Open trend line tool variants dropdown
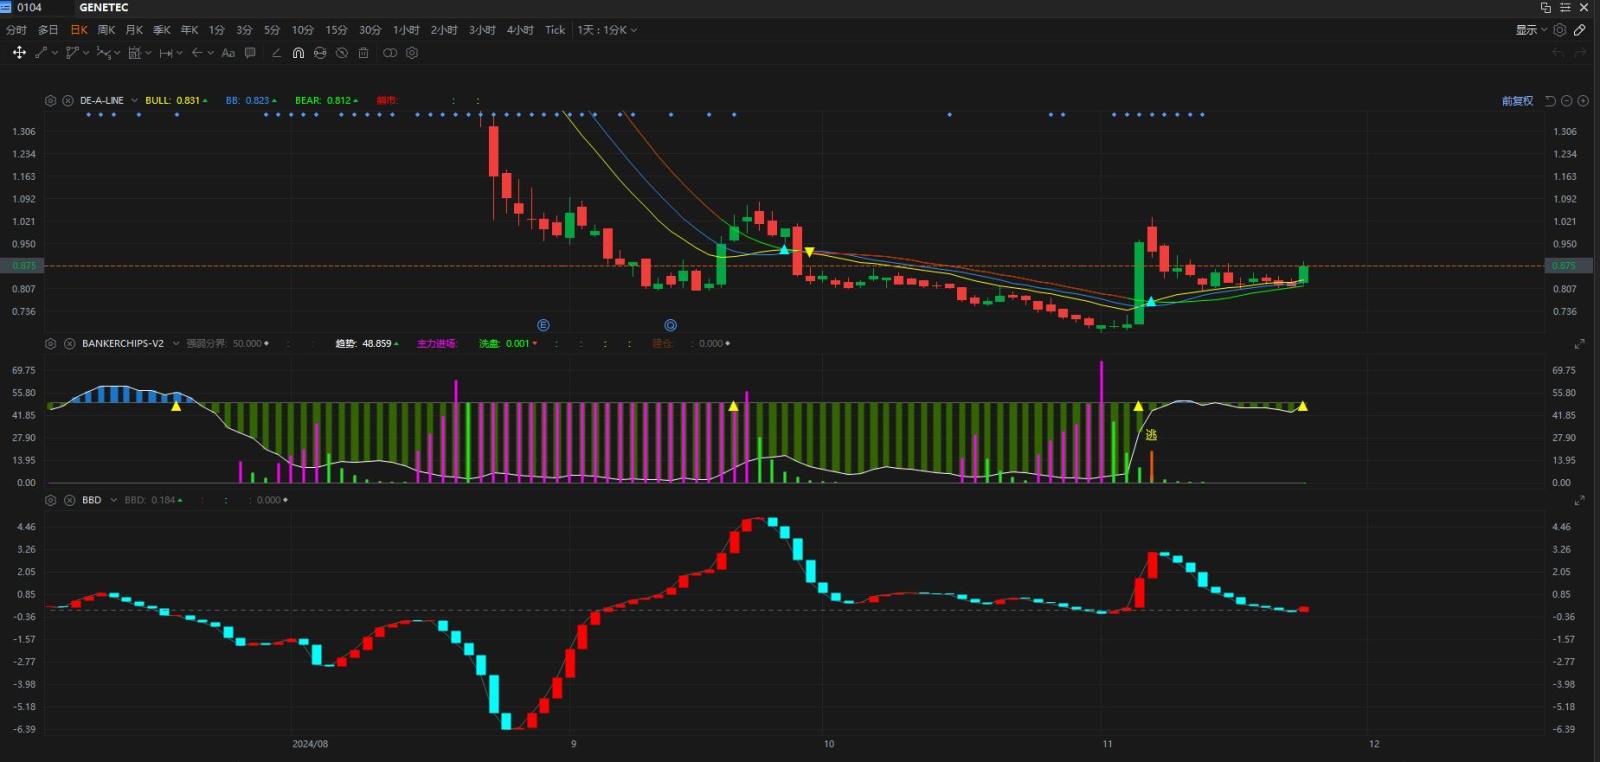 click(x=55, y=53)
